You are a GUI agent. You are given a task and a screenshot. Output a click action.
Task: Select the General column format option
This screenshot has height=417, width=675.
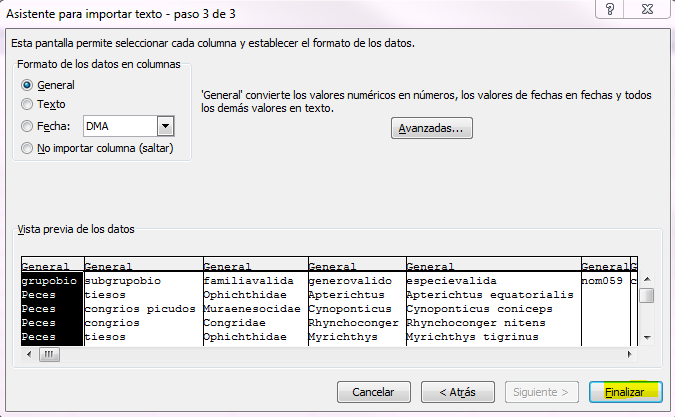[x=27, y=85]
